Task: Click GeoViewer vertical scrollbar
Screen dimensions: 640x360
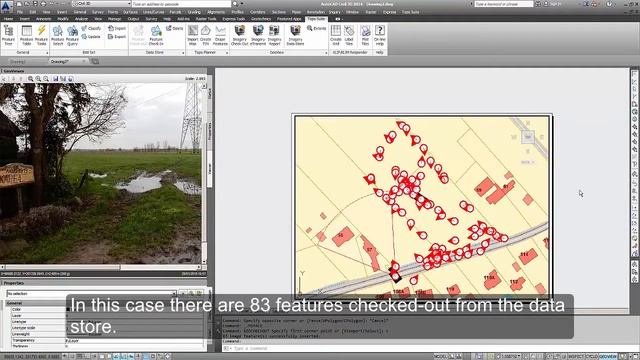Action: (204, 173)
